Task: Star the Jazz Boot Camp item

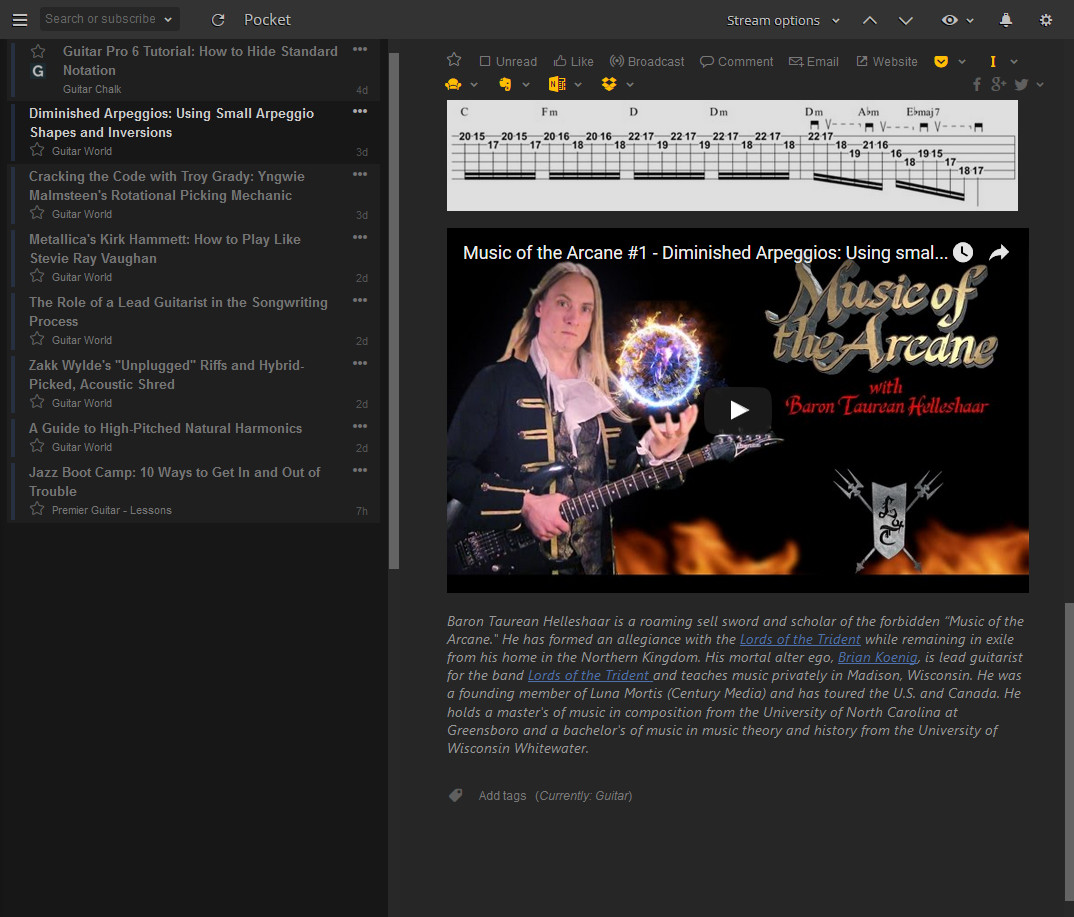Action: click(37, 509)
